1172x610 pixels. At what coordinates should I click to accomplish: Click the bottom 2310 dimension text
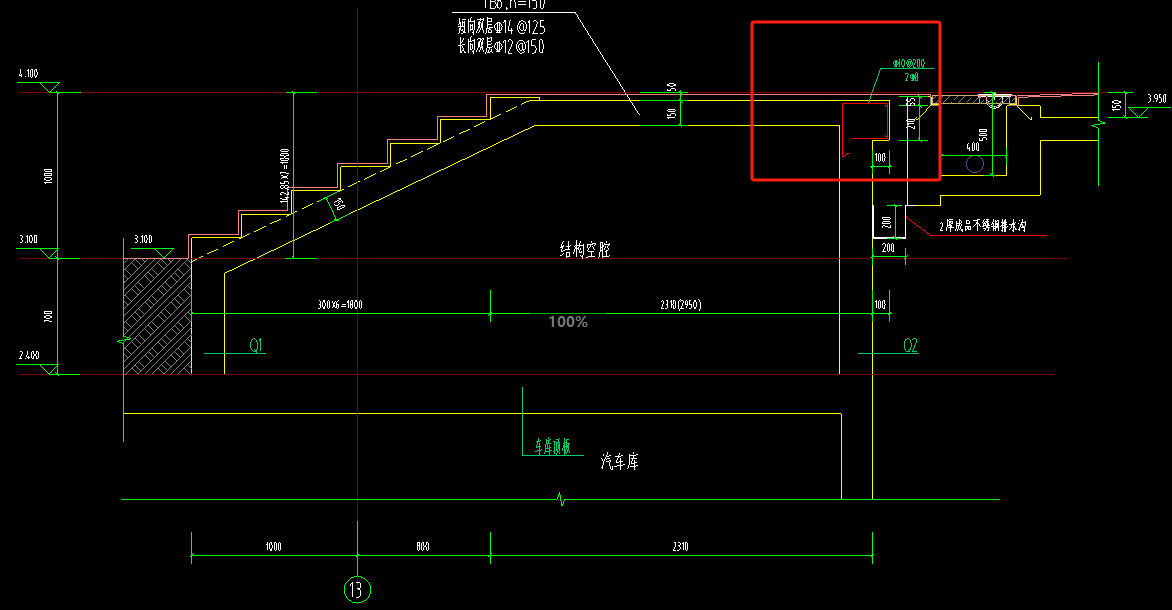pyautogui.click(x=680, y=546)
